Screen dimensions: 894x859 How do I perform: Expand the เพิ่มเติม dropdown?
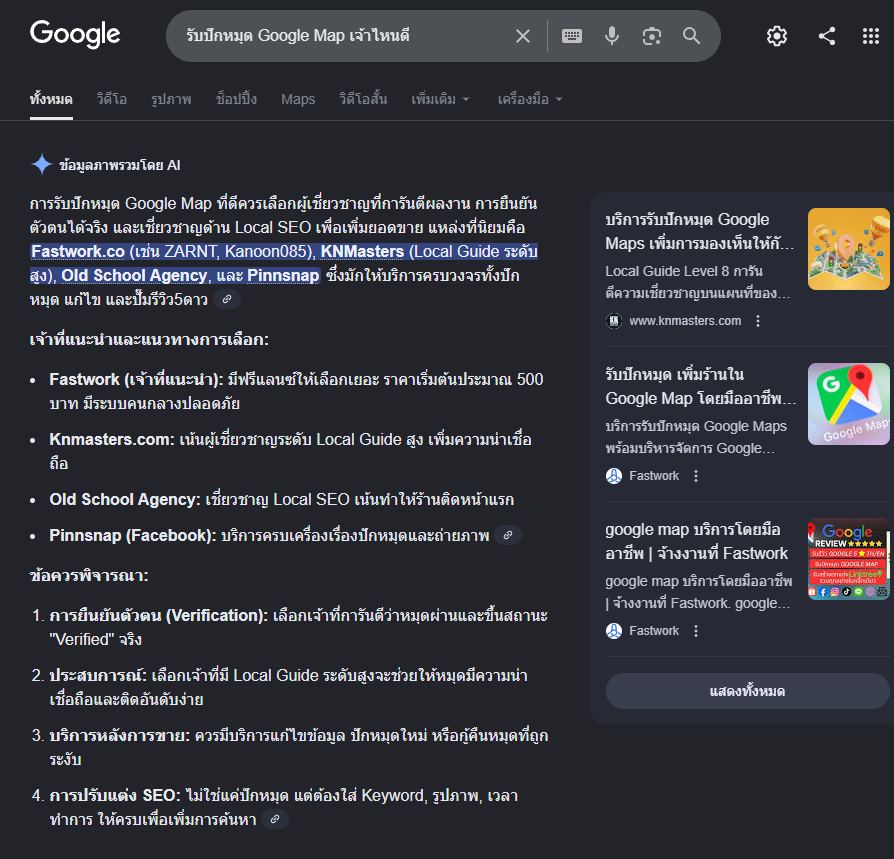coord(440,99)
